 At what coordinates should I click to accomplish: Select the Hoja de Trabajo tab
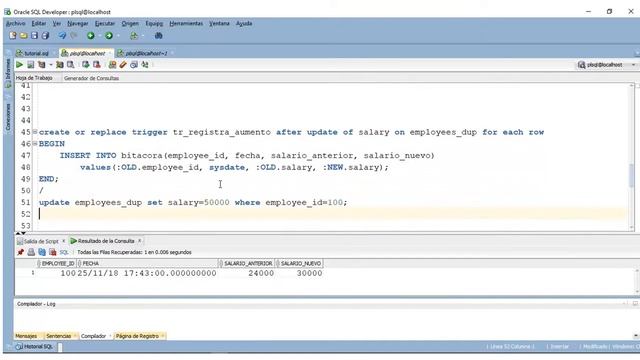[x=34, y=78]
